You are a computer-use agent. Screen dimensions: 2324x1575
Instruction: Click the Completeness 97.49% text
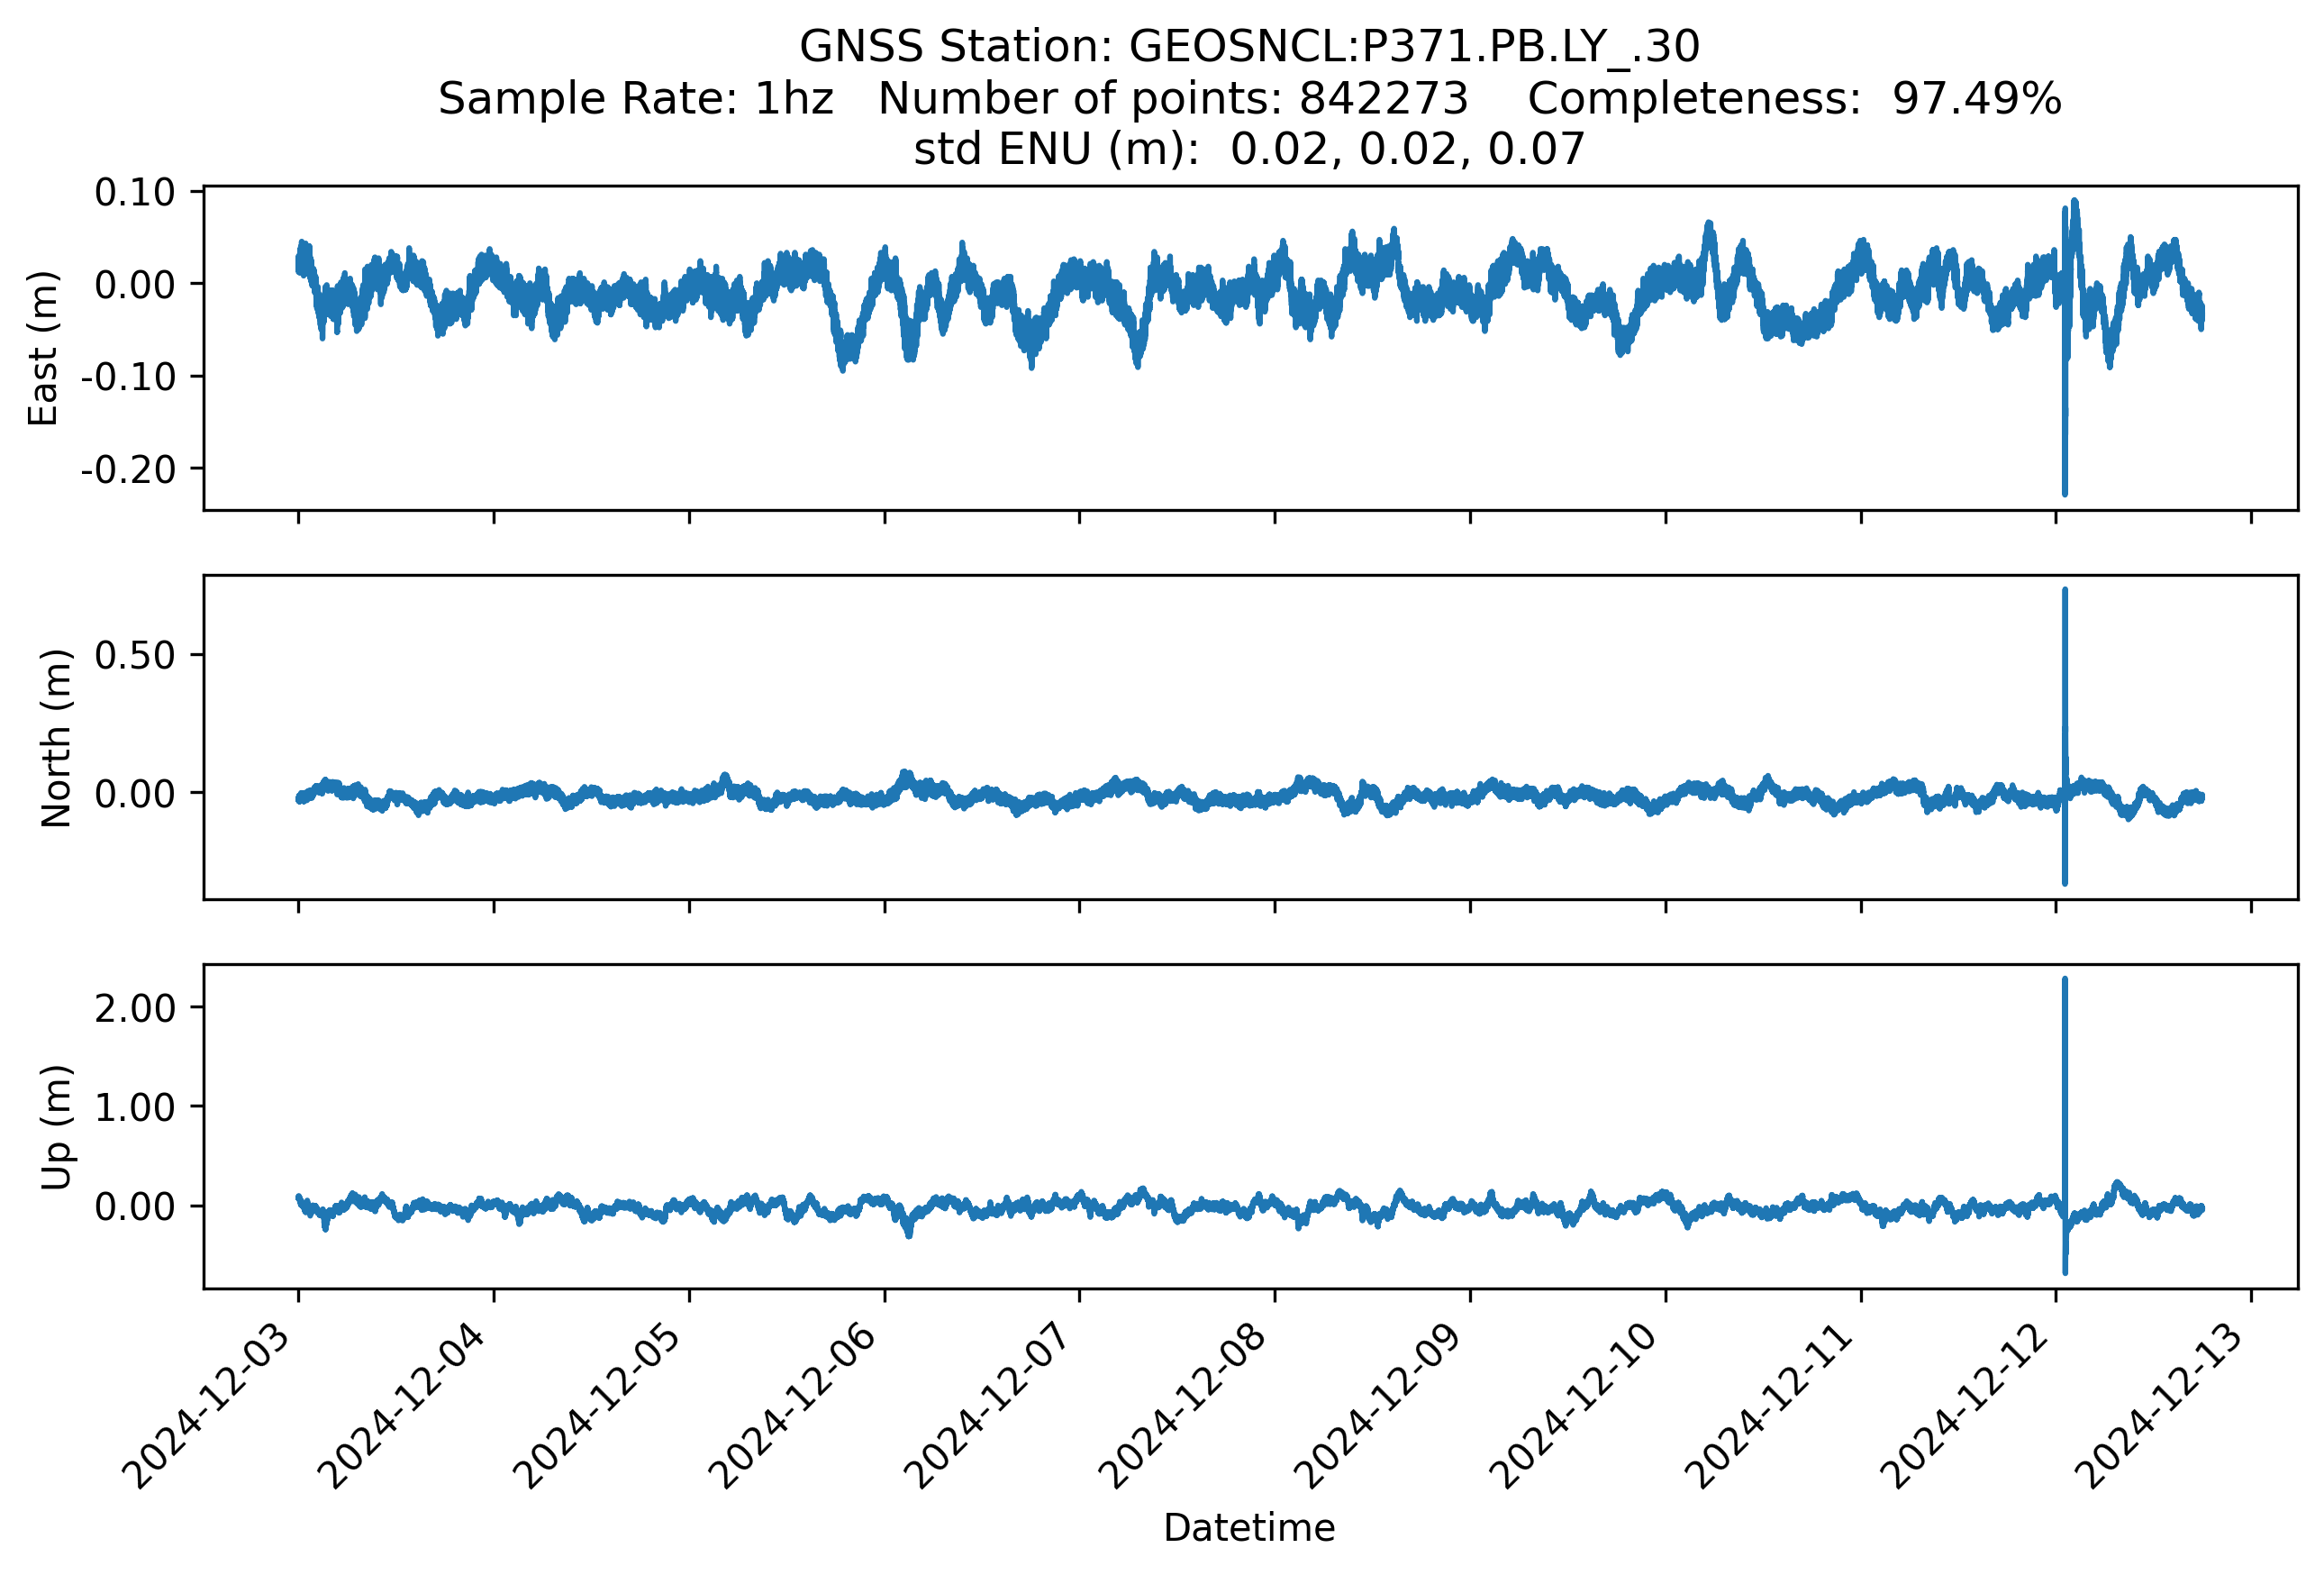point(1794,99)
